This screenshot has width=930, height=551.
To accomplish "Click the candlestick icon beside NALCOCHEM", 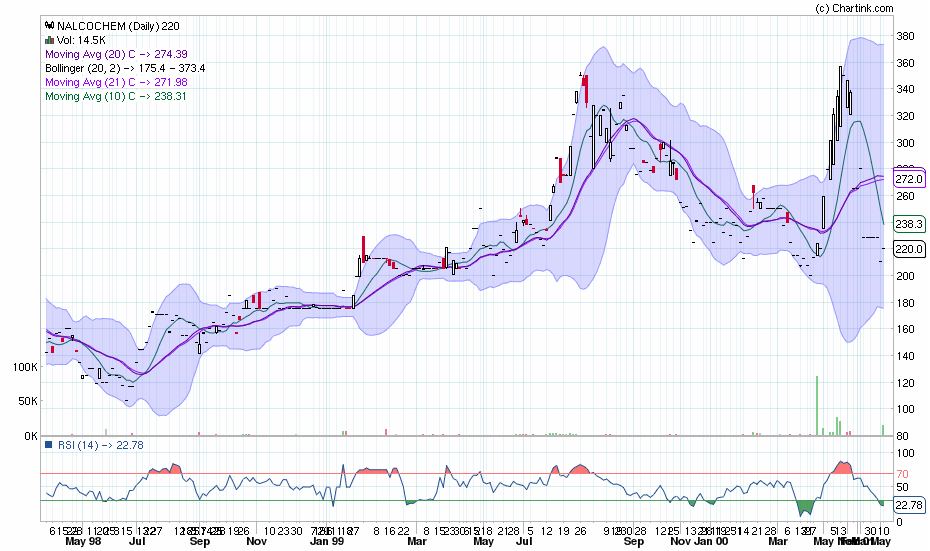I will [x=49, y=26].
